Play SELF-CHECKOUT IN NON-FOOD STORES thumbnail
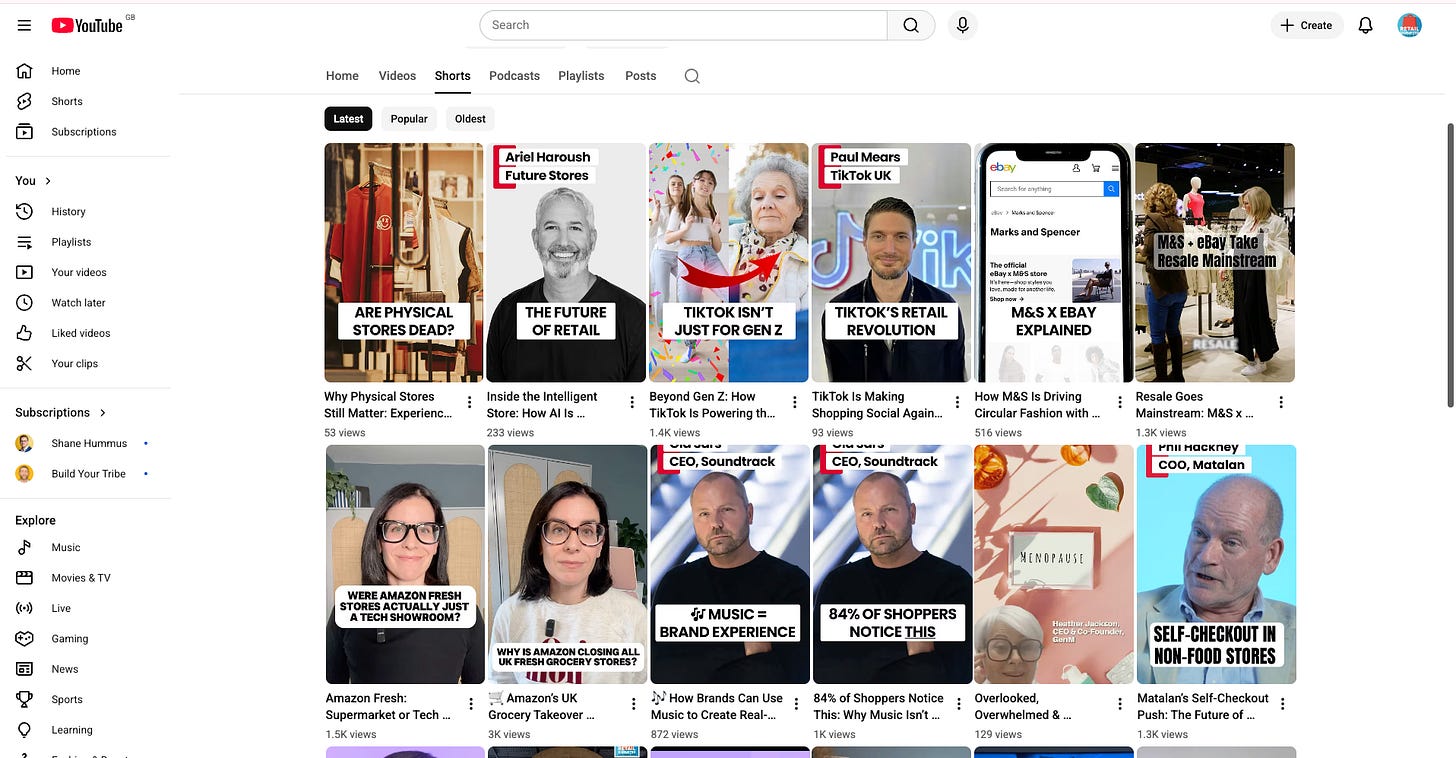 (x=1216, y=564)
